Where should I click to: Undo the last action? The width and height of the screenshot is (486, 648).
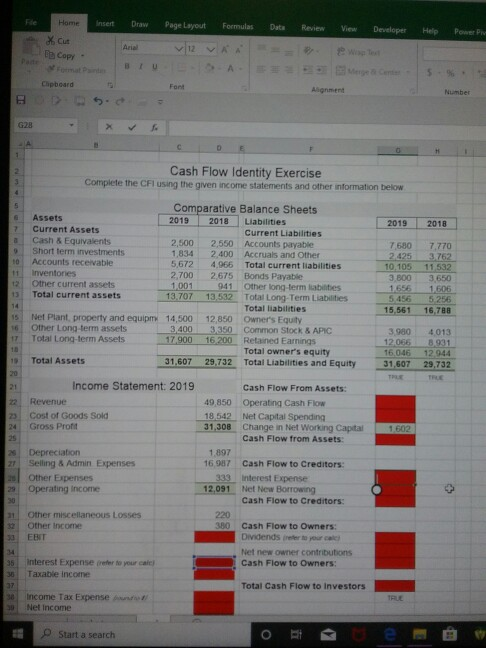[98, 100]
